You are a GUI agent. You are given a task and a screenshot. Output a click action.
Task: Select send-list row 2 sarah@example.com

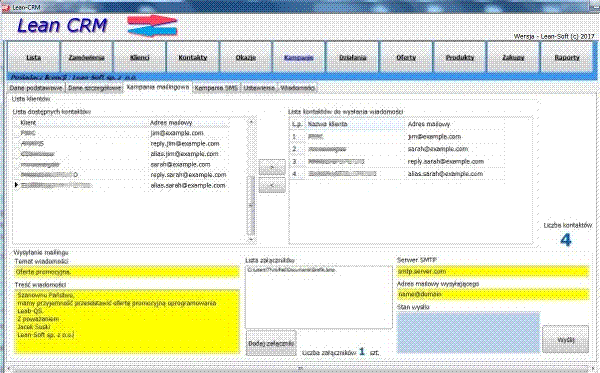397,149
